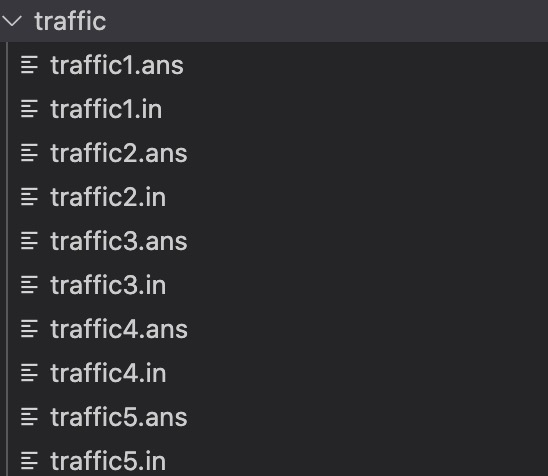Click file icon next to traffic5.in

click(x=29, y=461)
